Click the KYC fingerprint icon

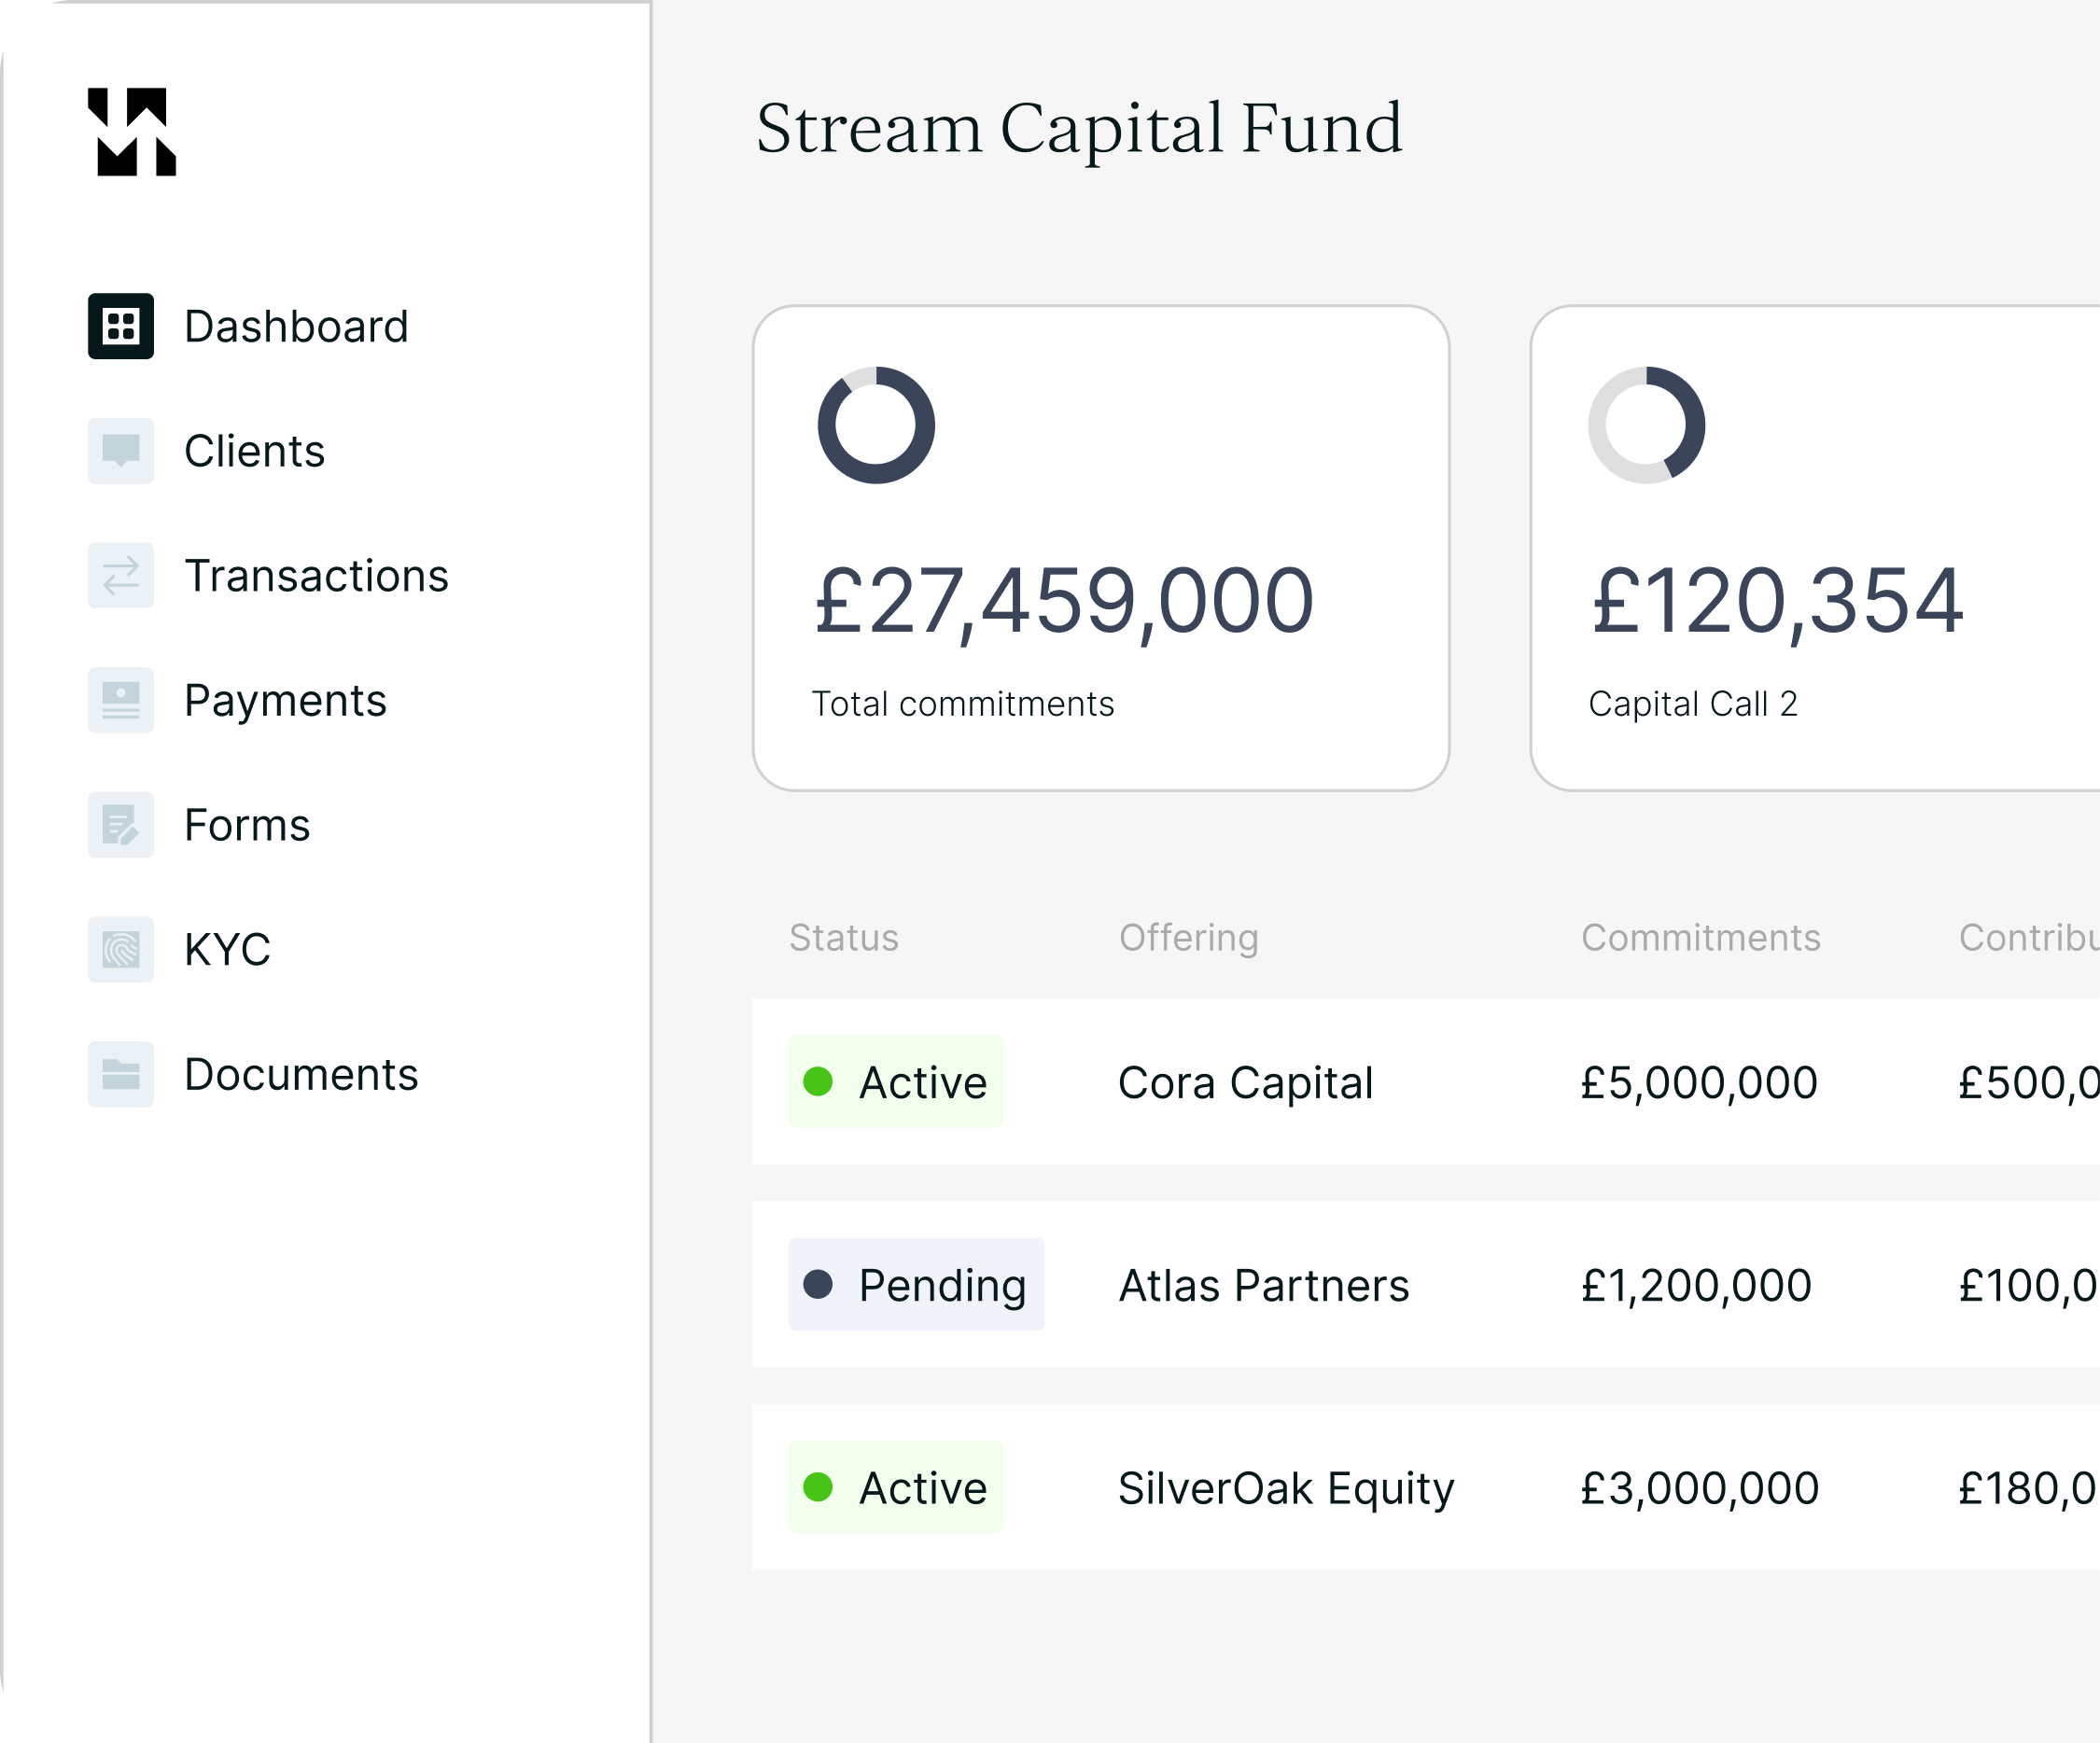tap(120, 950)
